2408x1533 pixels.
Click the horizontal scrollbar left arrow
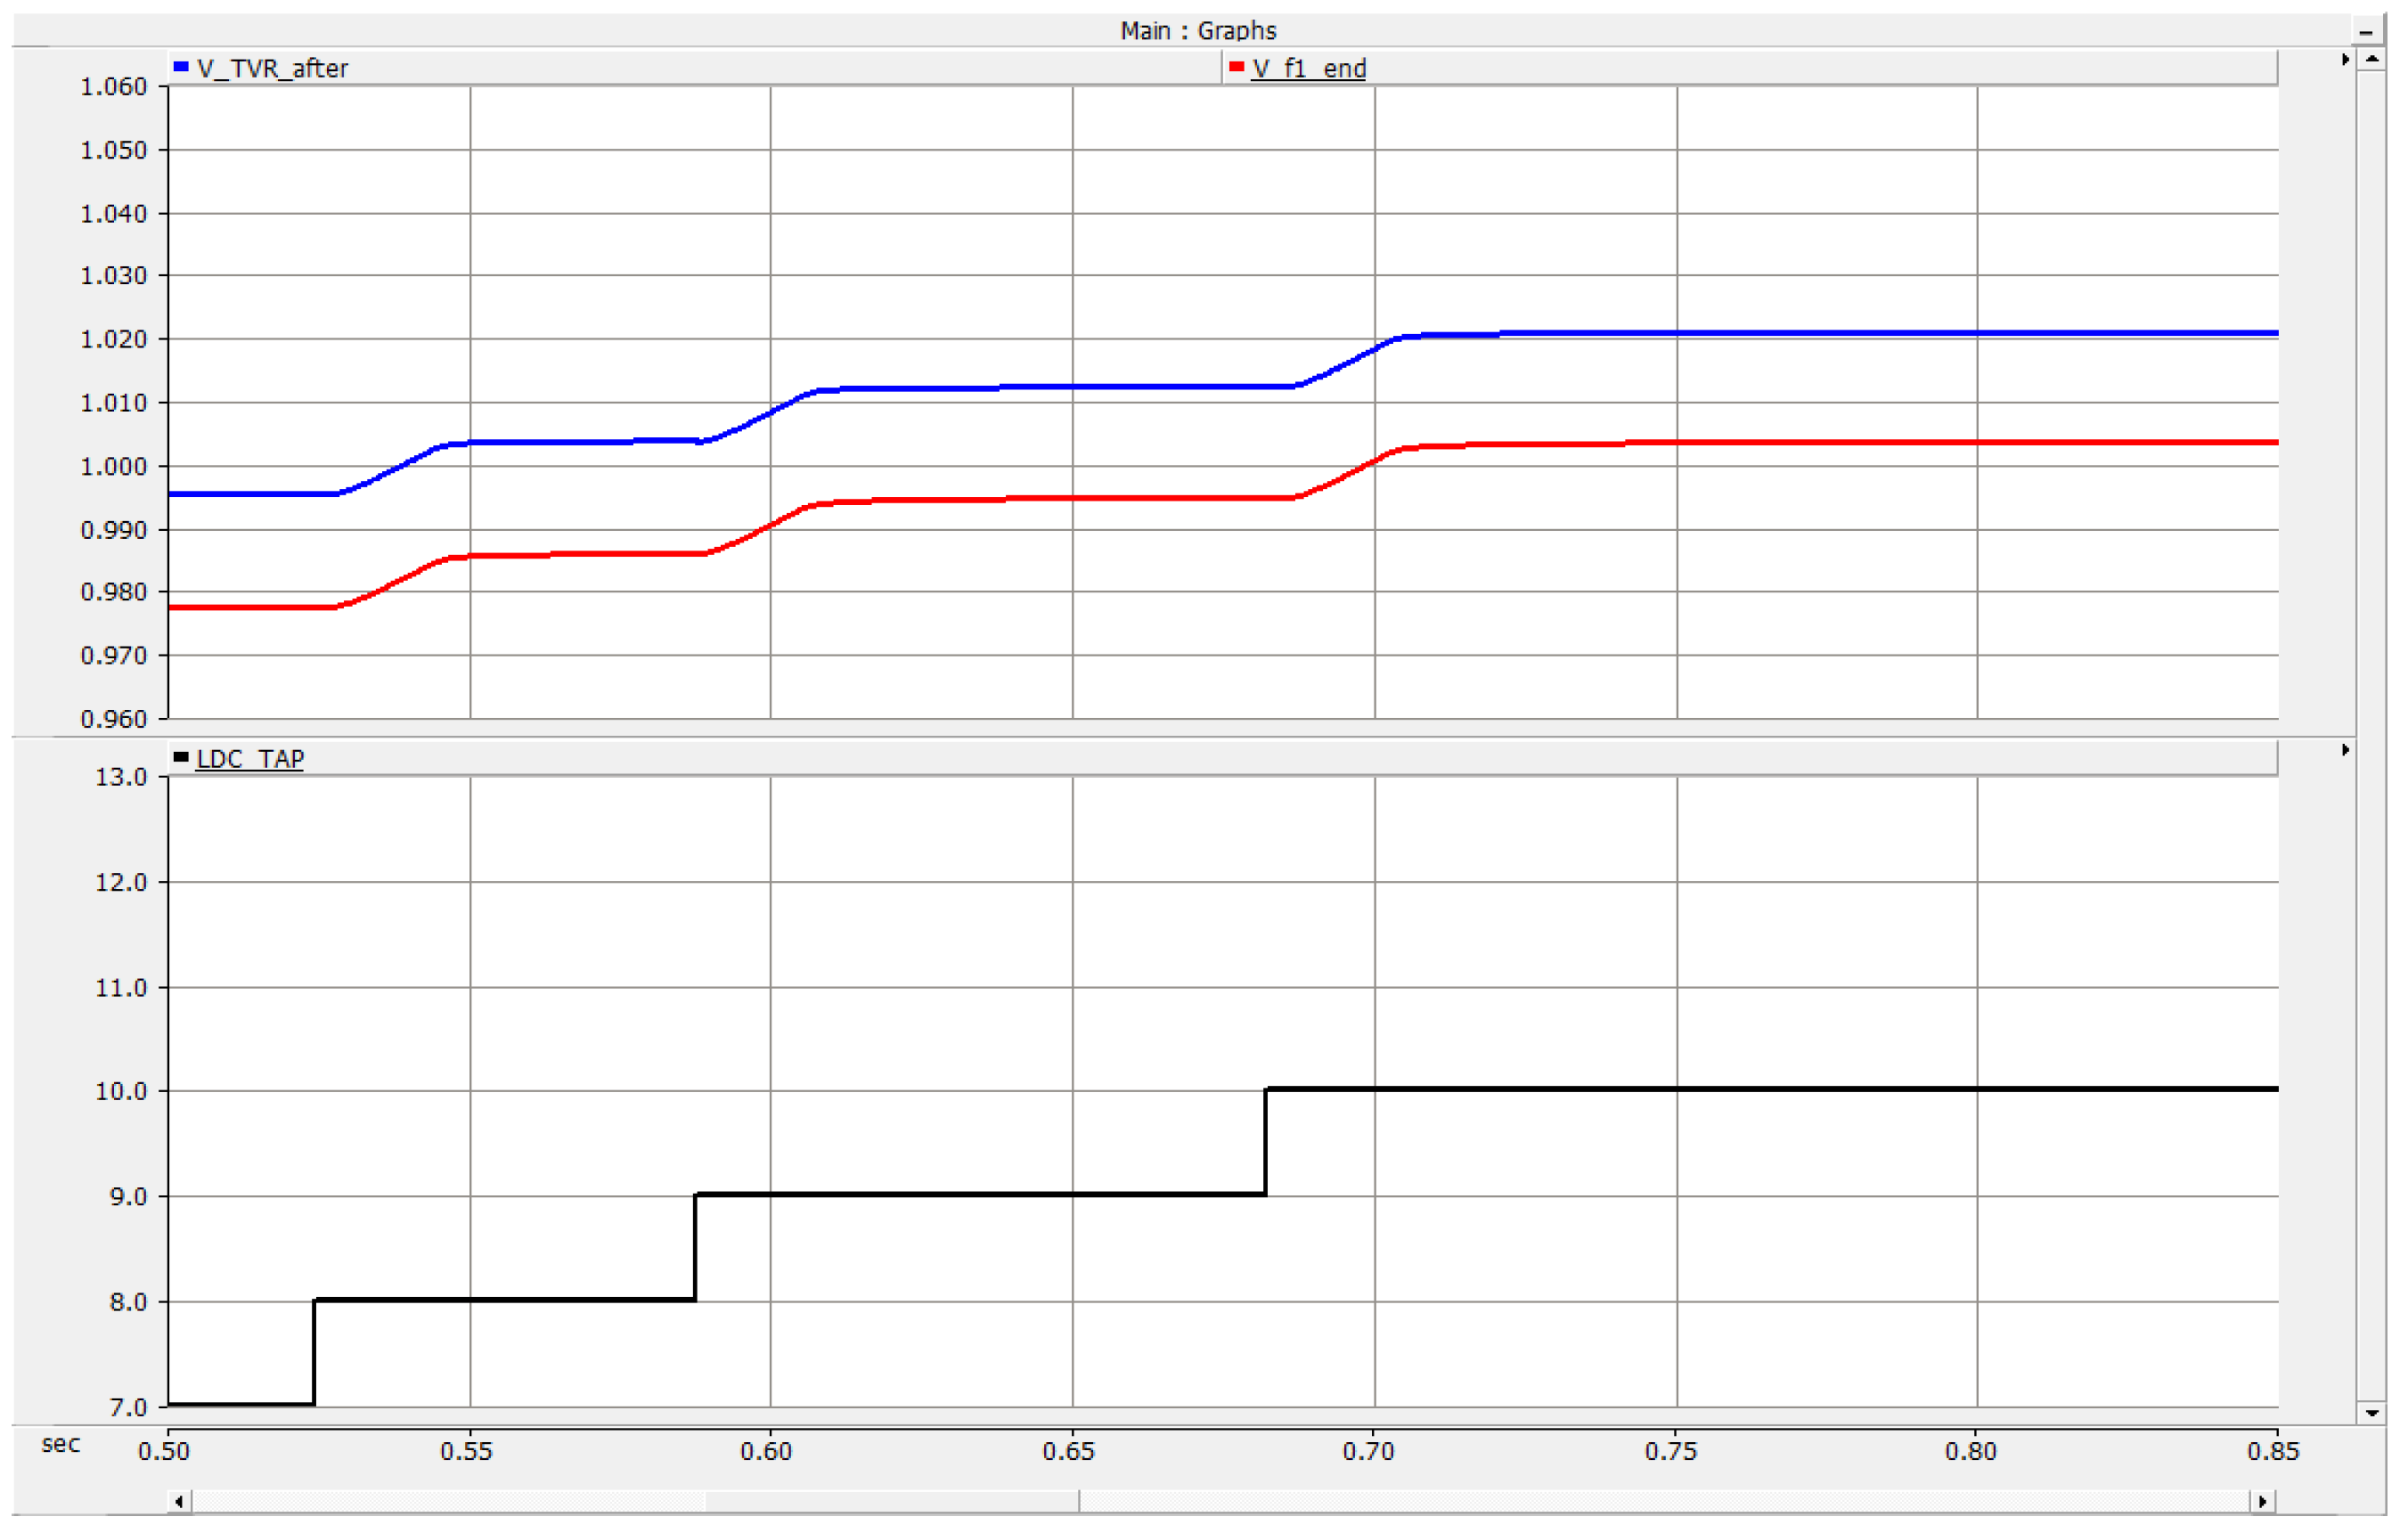click(179, 1501)
